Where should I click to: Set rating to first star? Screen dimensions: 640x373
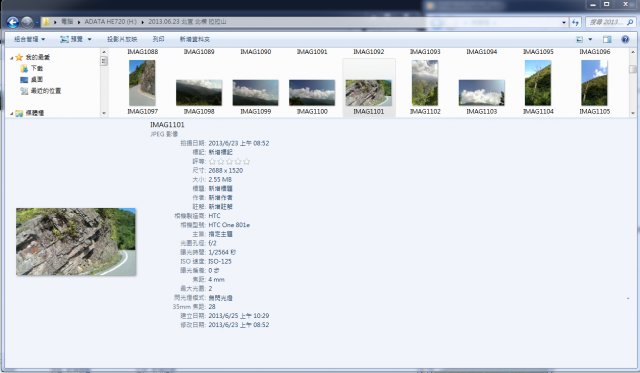pyautogui.click(x=212, y=162)
